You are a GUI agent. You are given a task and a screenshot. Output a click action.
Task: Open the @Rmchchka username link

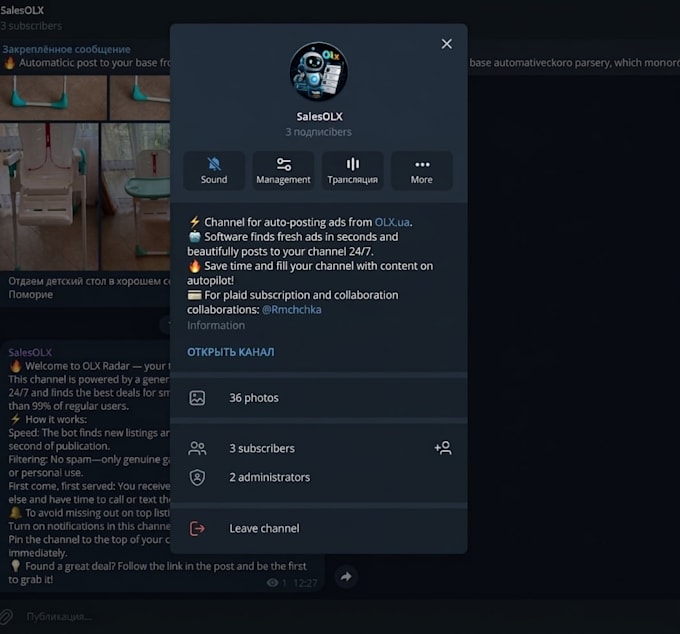click(x=292, y=310)
